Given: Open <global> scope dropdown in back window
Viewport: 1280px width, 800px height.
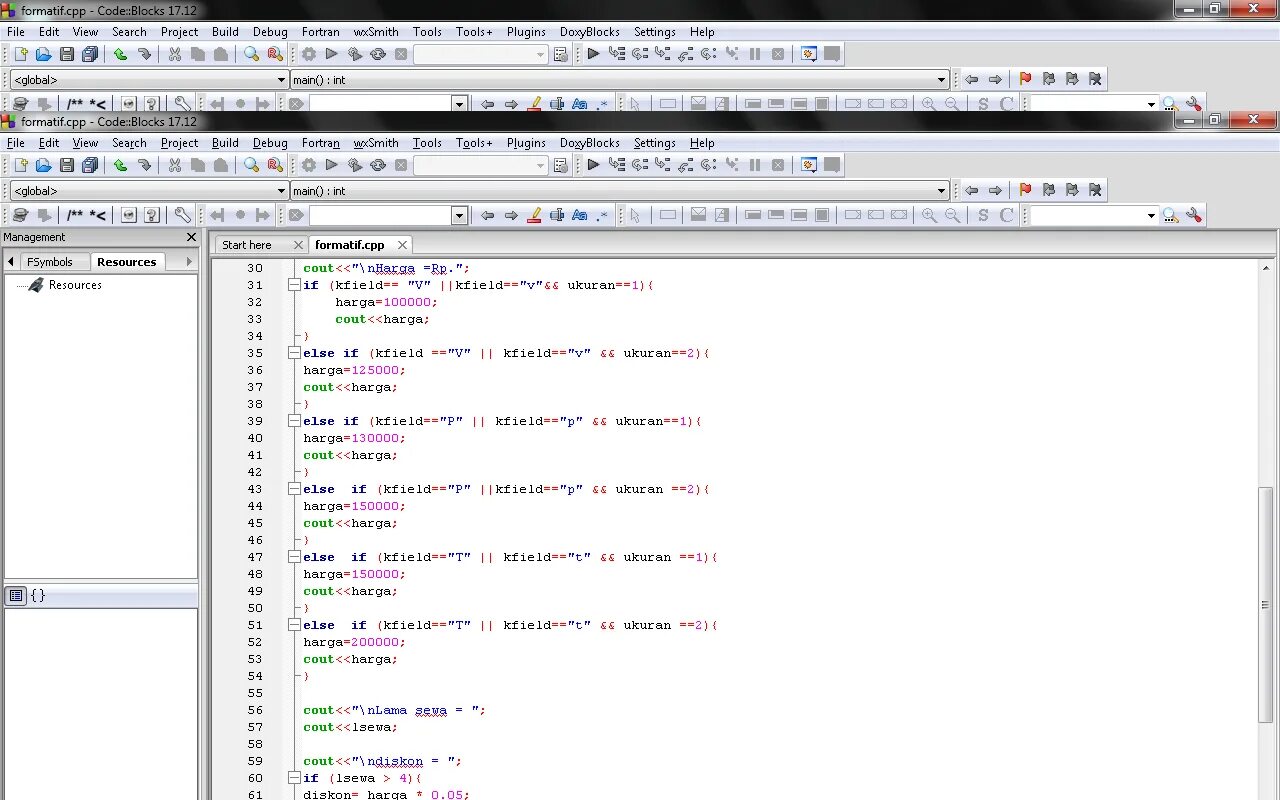Looking at the screenshot, I should [x=281, y=80].
